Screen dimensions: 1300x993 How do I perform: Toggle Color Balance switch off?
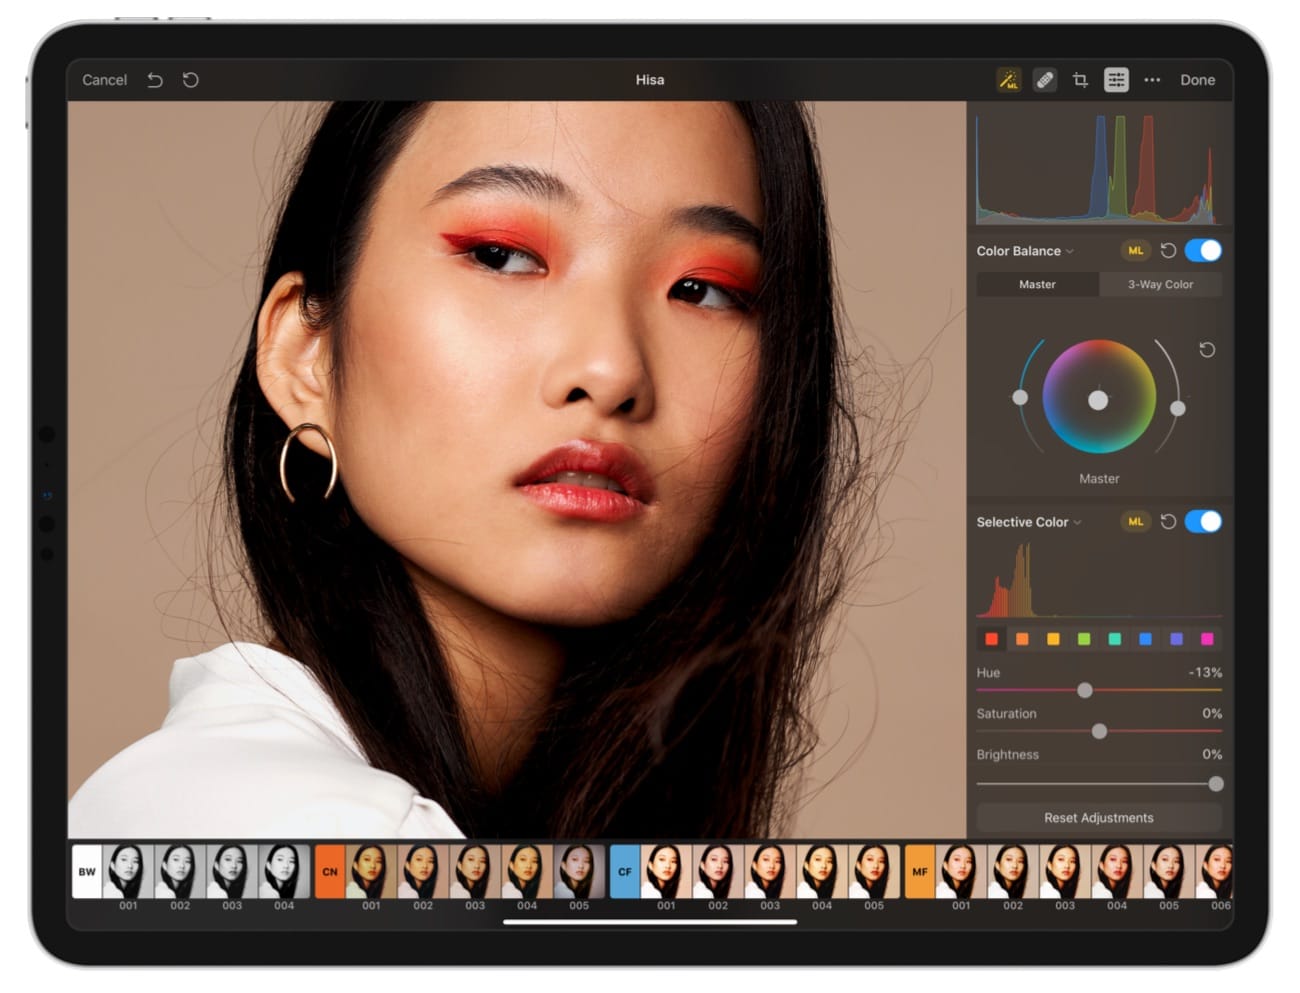click(1203, 251)
